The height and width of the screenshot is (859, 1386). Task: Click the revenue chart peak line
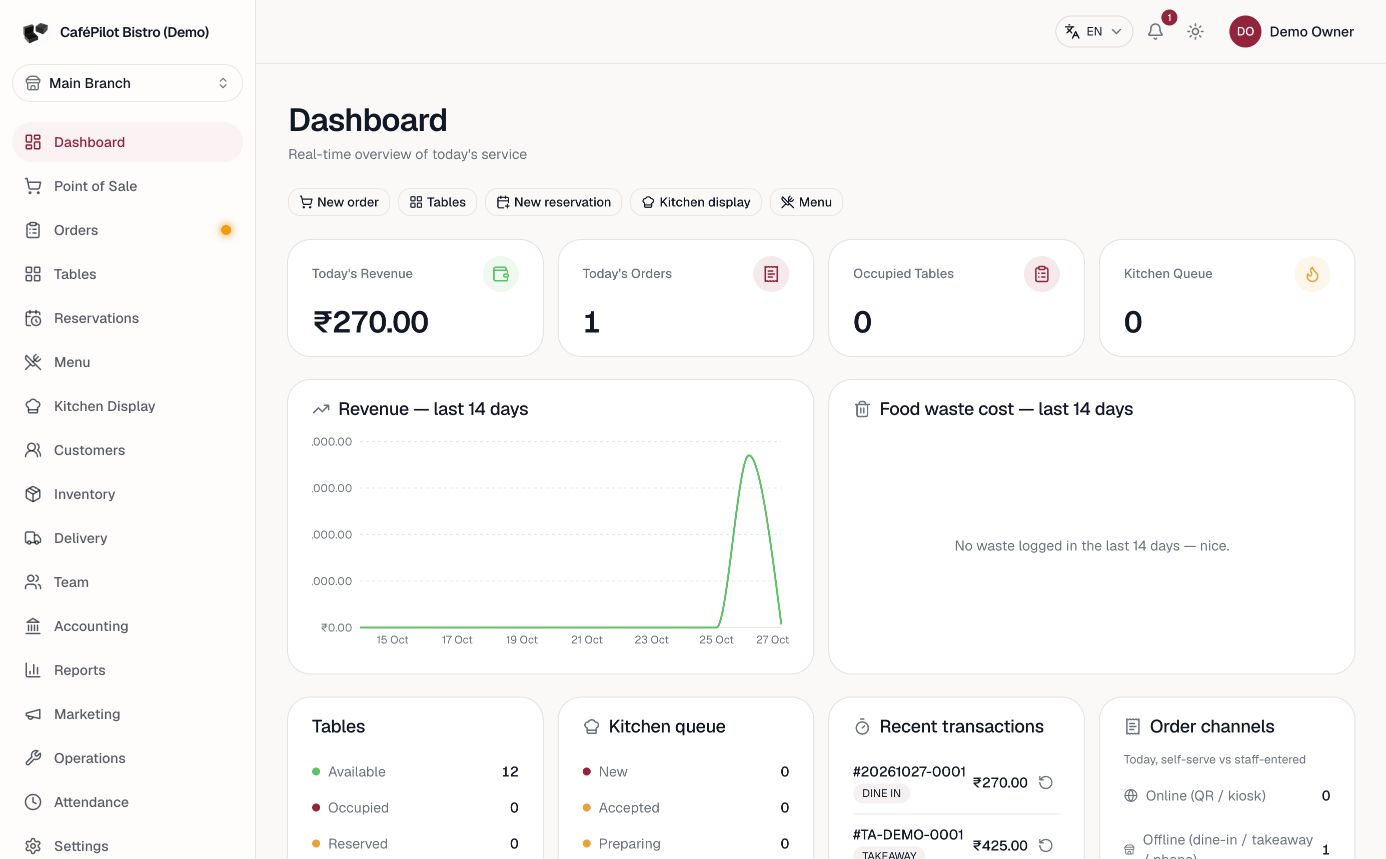(x=749, y=457)
